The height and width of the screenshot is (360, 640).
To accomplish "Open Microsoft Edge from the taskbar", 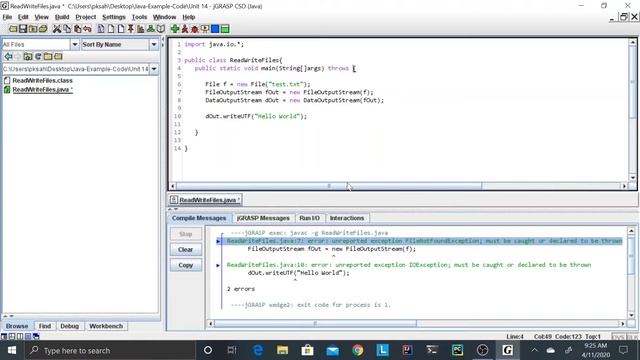I will 258,350.
